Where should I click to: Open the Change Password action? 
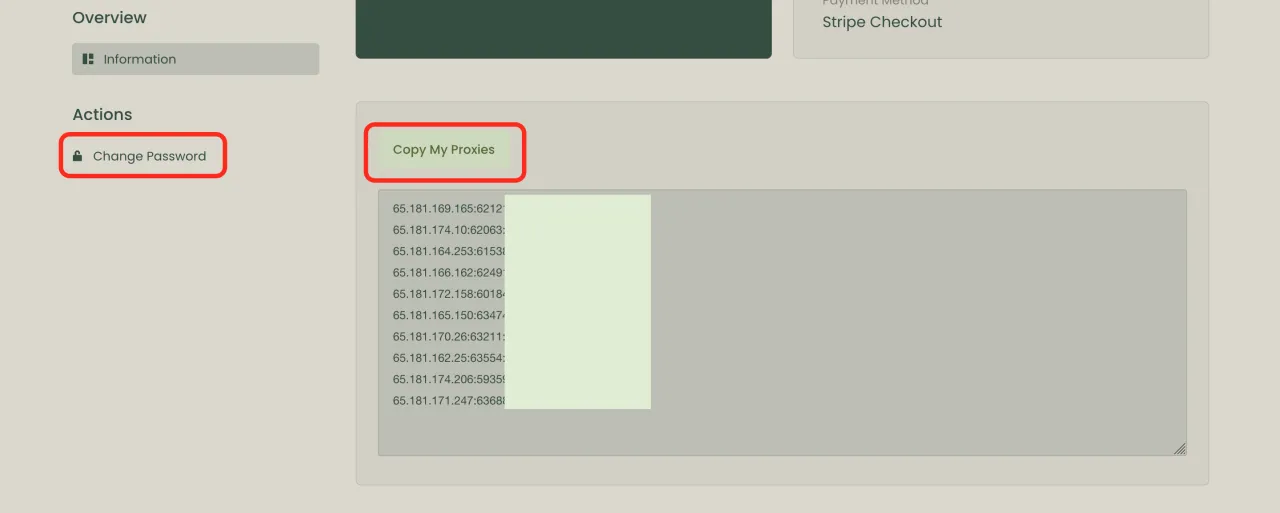tap(149, 156)
